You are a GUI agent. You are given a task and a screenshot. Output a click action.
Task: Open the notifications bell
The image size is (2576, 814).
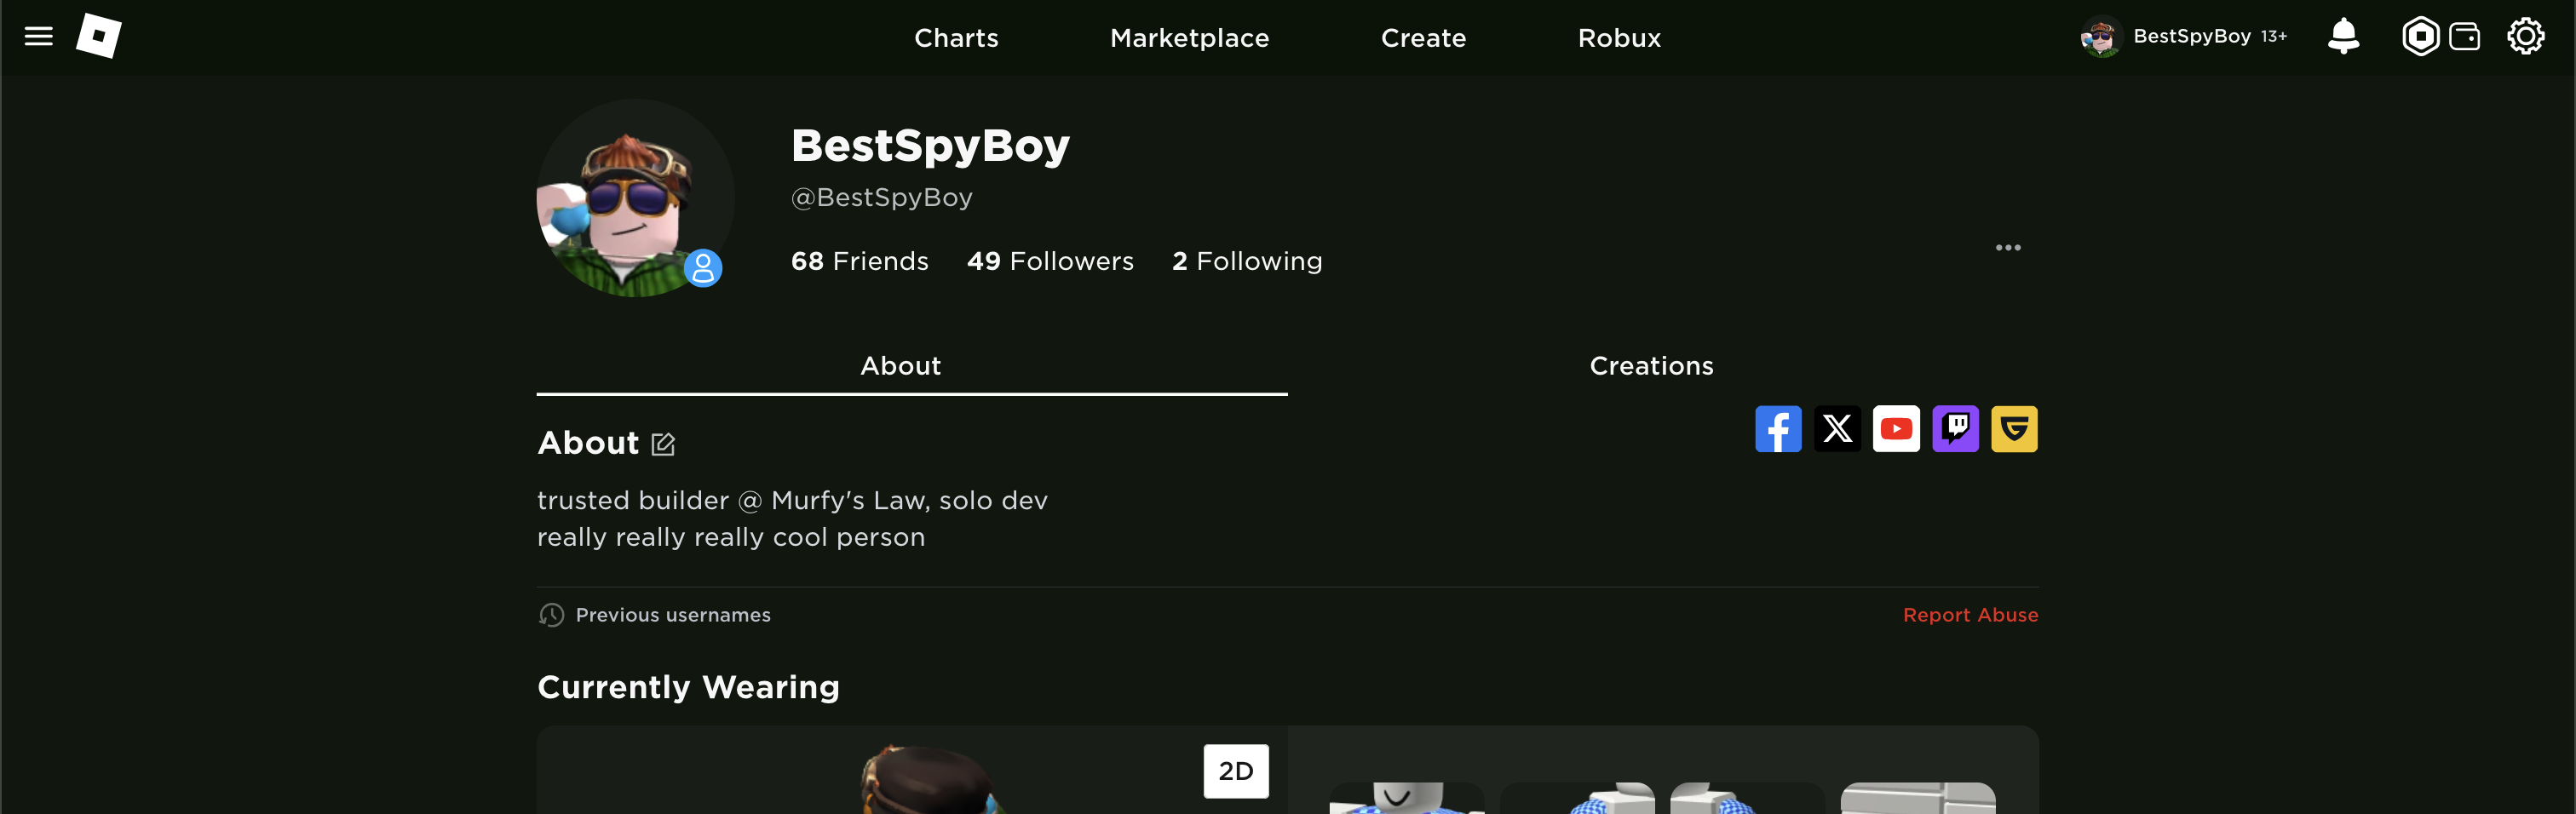(x=2343, y=37)
